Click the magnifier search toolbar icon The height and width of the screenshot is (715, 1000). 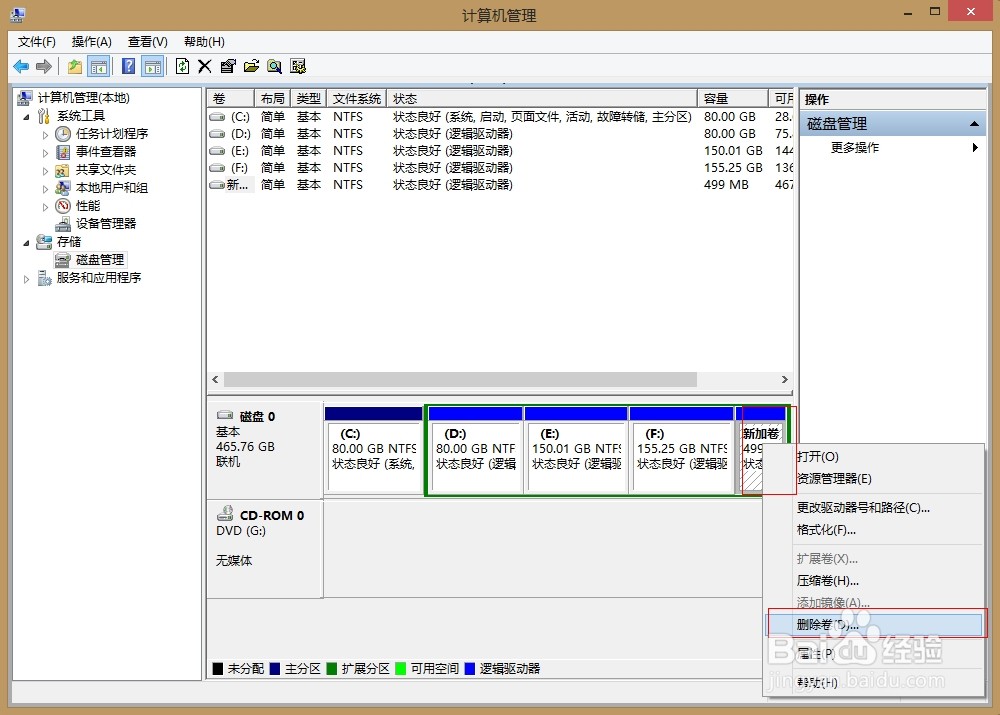(274, 66)
